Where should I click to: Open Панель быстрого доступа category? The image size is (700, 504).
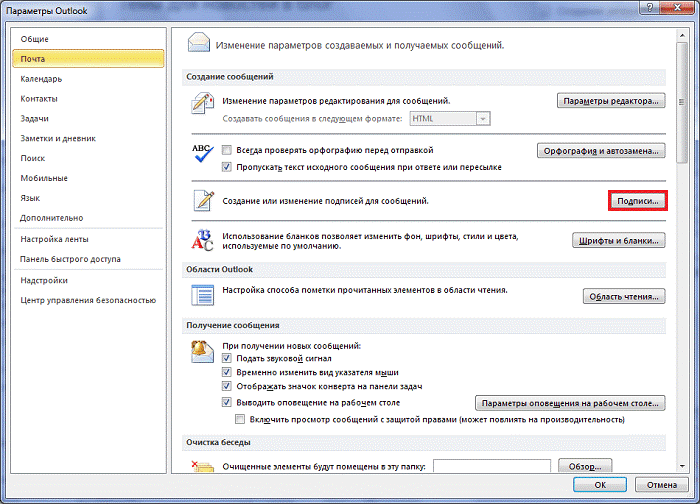(x=88, y=259)
